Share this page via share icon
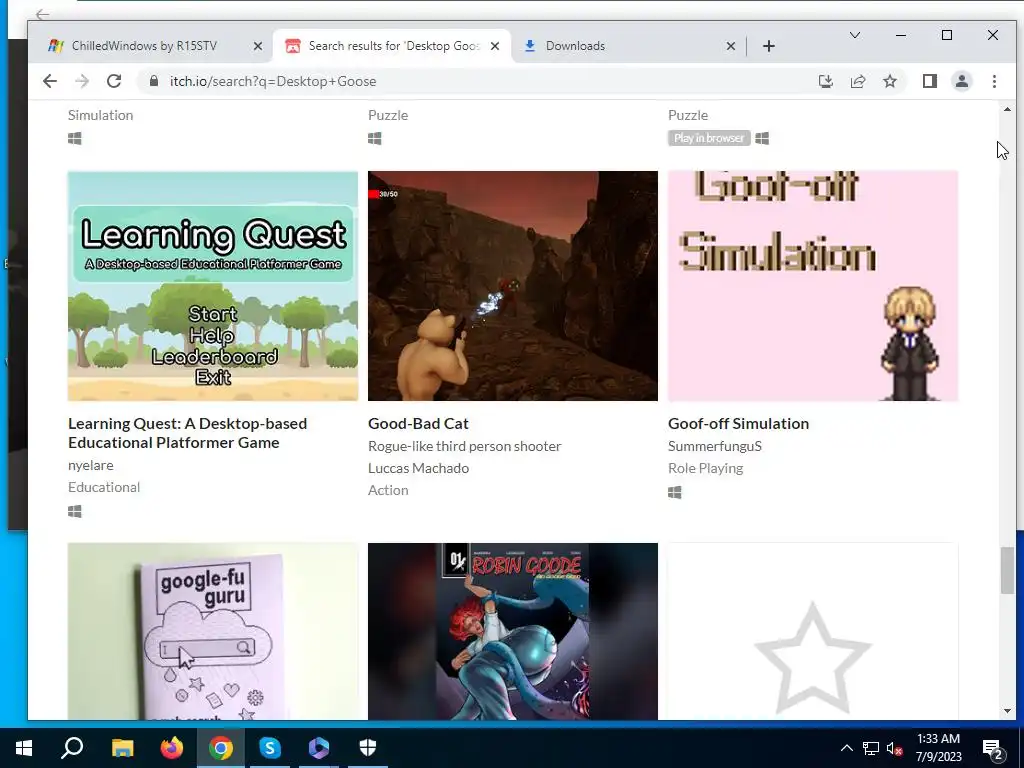Viewport: 1024px width, 768px height. 857,81
